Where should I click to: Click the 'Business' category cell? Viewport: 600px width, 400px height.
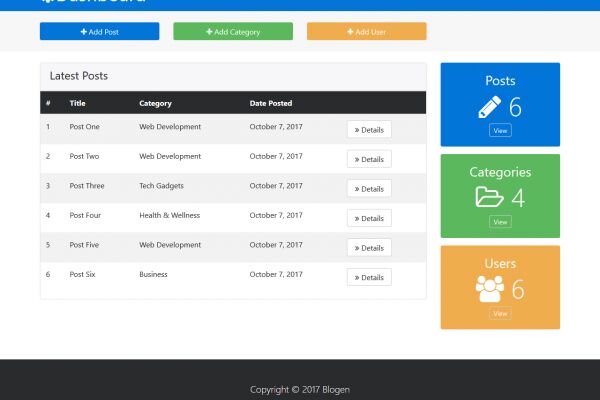(153, 274)
